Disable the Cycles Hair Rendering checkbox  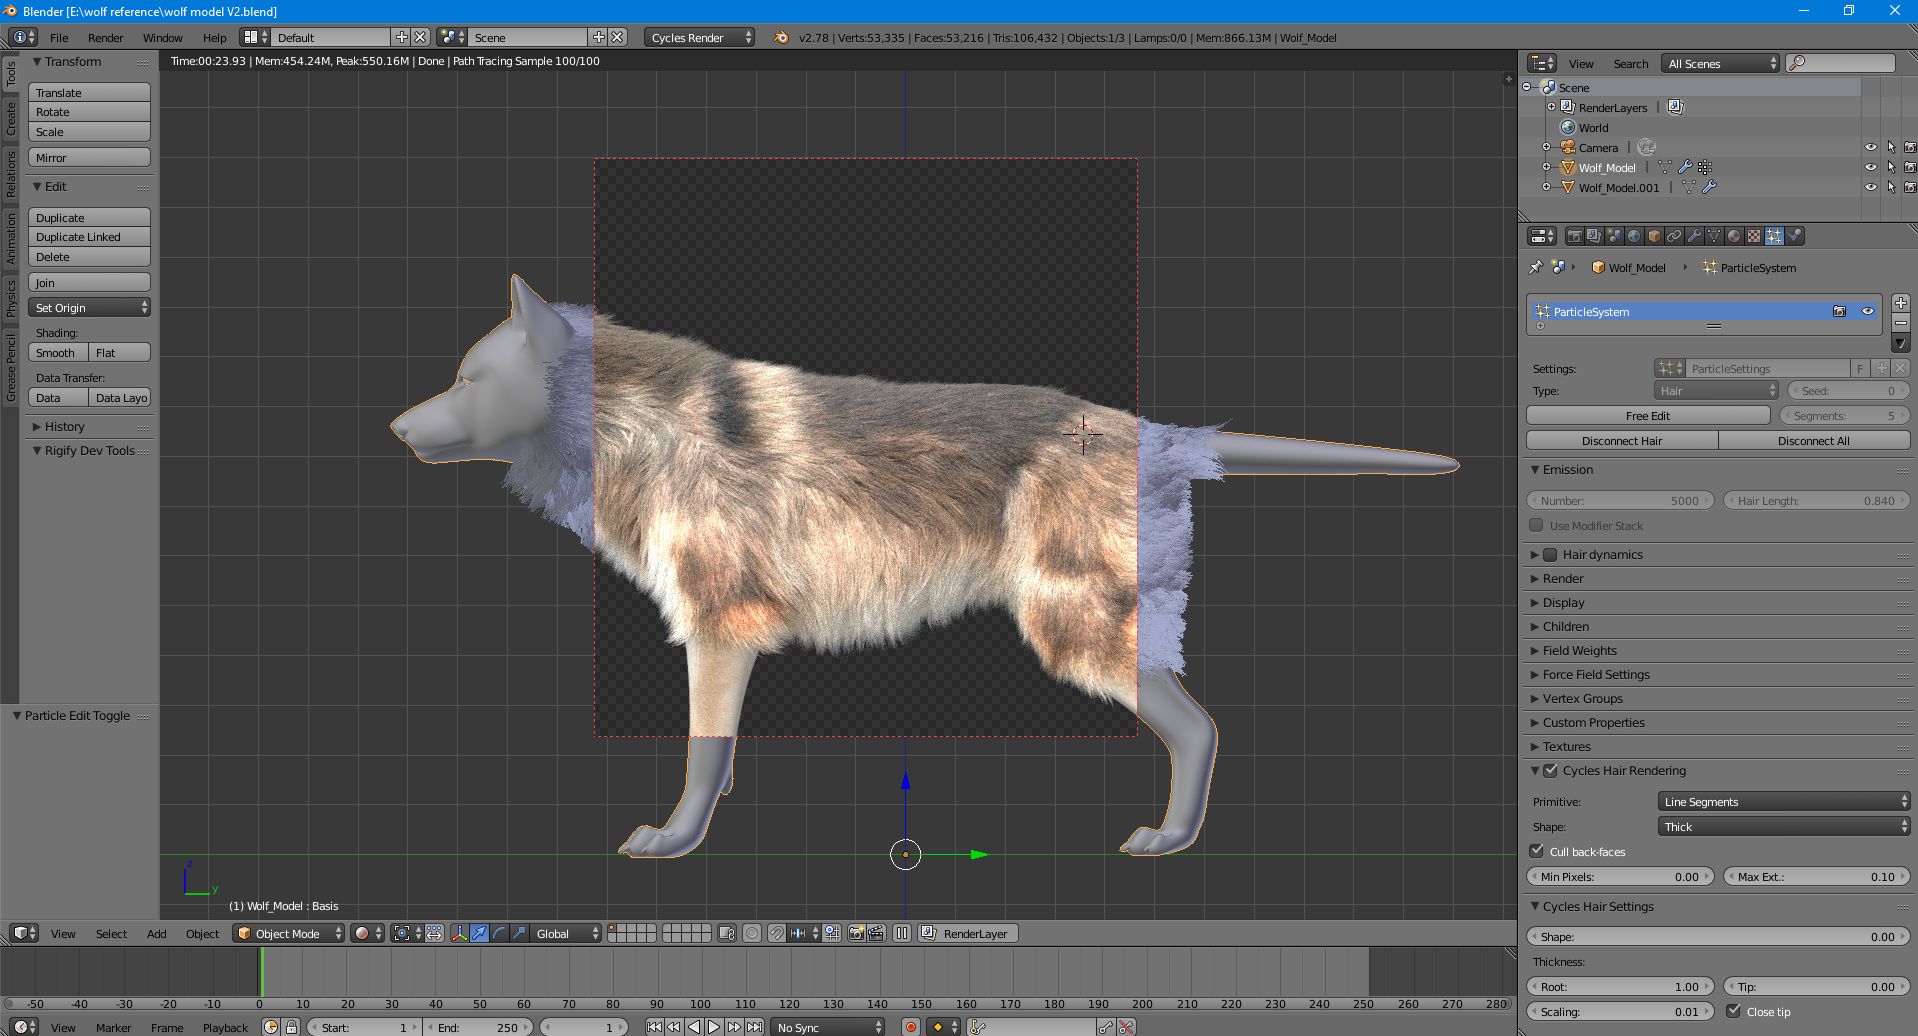(x=1550, y=771)
